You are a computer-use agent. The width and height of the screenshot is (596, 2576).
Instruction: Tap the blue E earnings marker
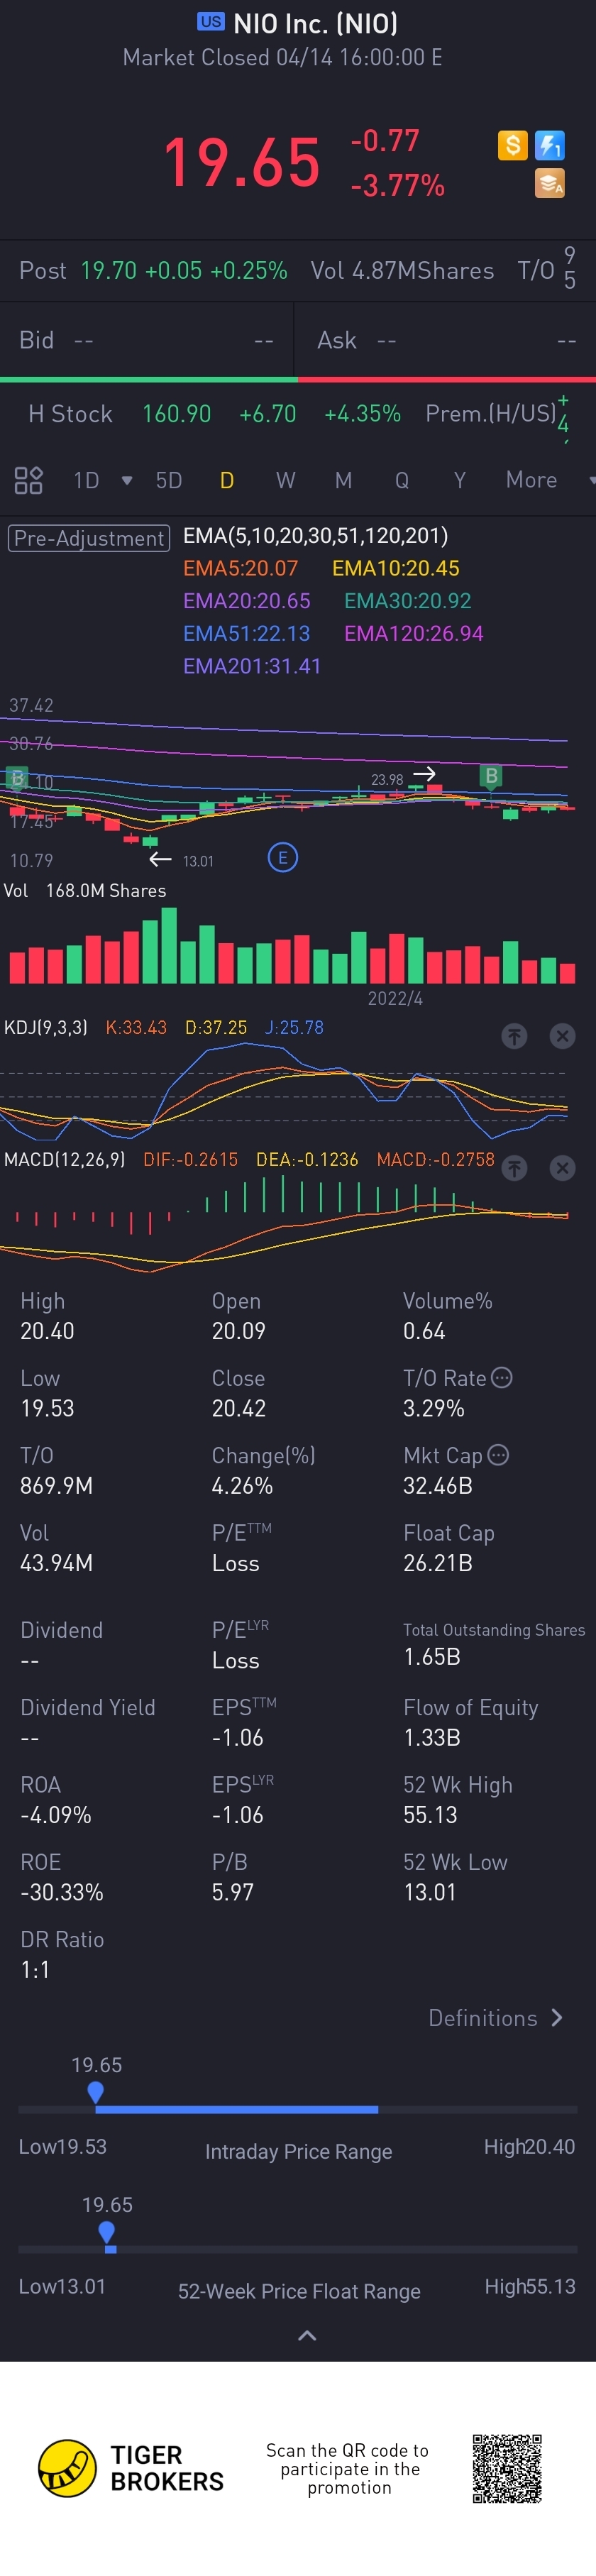coord(283,857)
